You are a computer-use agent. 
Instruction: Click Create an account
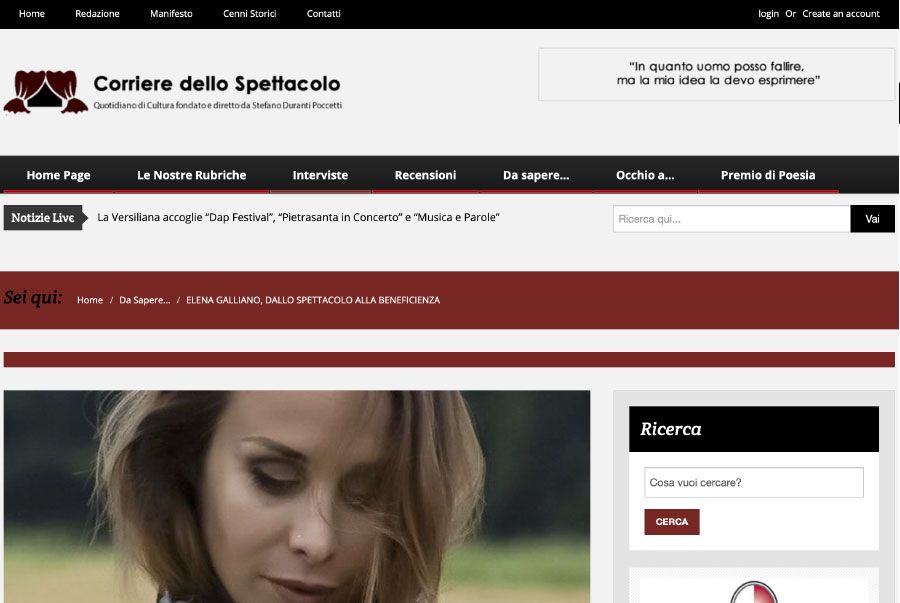(x=841, y=13)
